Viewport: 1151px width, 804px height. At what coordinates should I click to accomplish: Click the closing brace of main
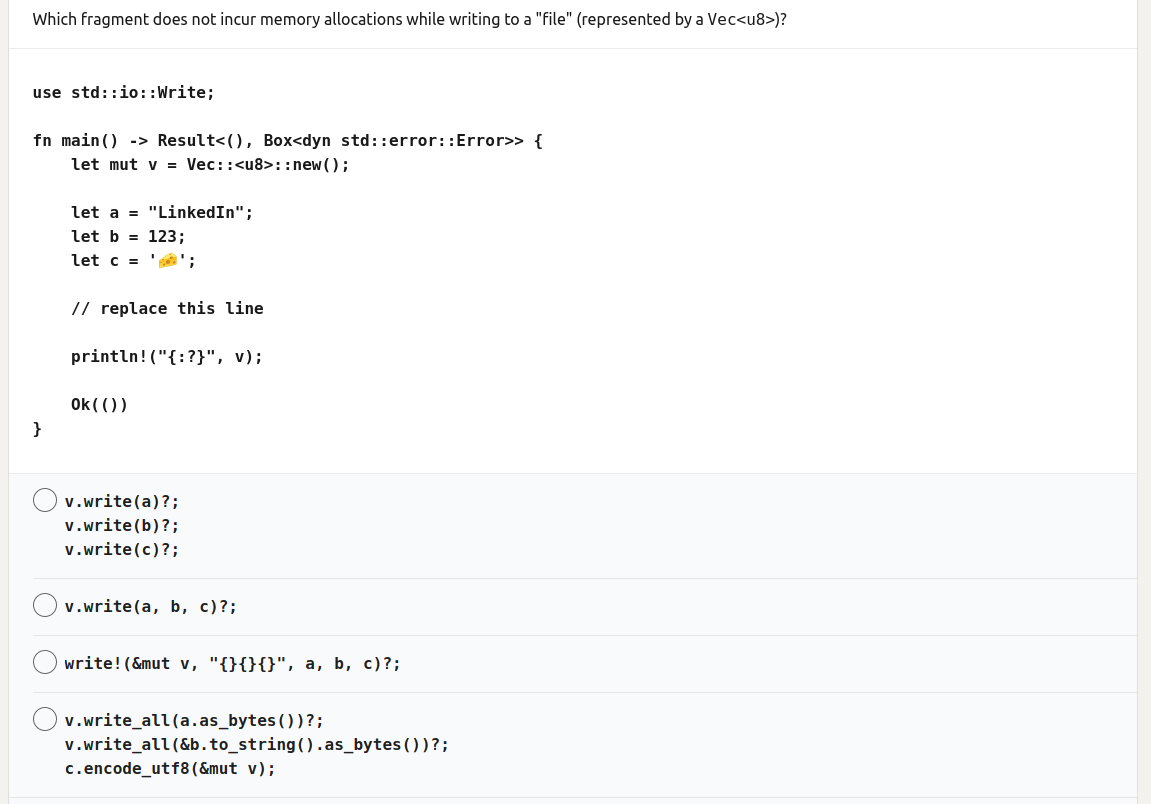coord(36,428)
